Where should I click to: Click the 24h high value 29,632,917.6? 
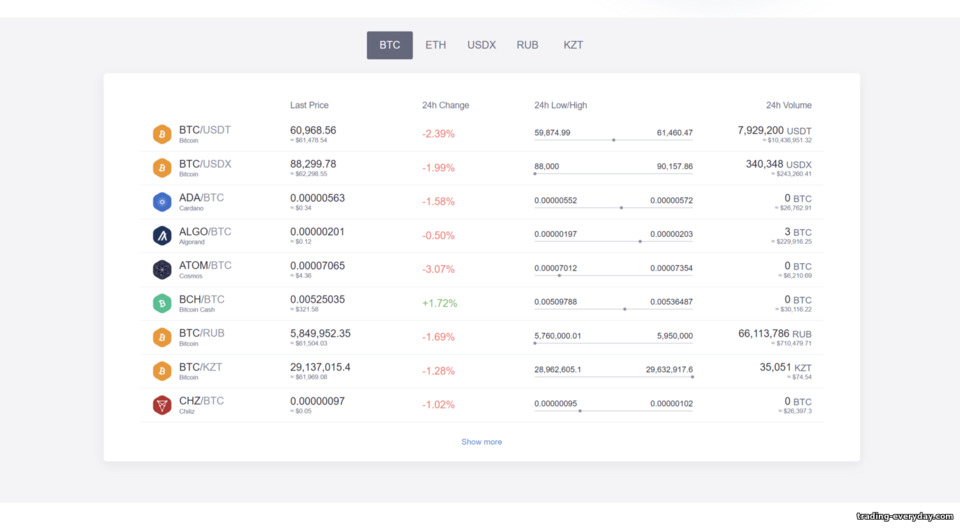tap(669, 369)
